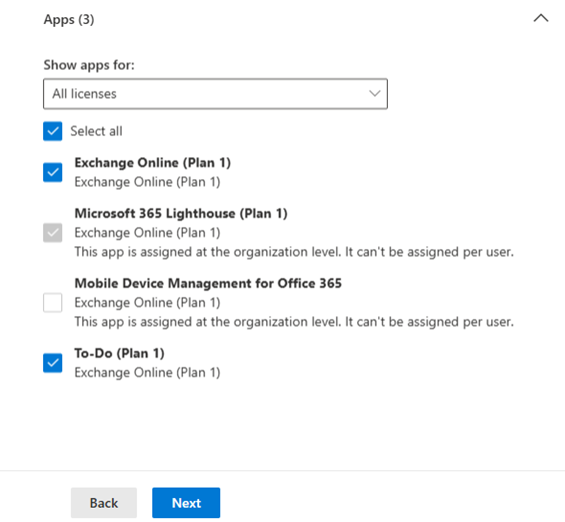This screenshot has width=565, height=522.
Task: Click the dropdown arrow in the licenses box
Action: [x=375, y=94]
